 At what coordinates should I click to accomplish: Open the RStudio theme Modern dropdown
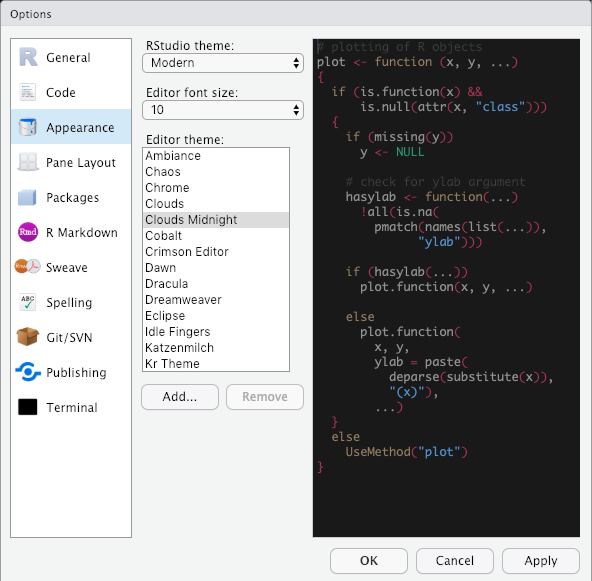point(223,63)
